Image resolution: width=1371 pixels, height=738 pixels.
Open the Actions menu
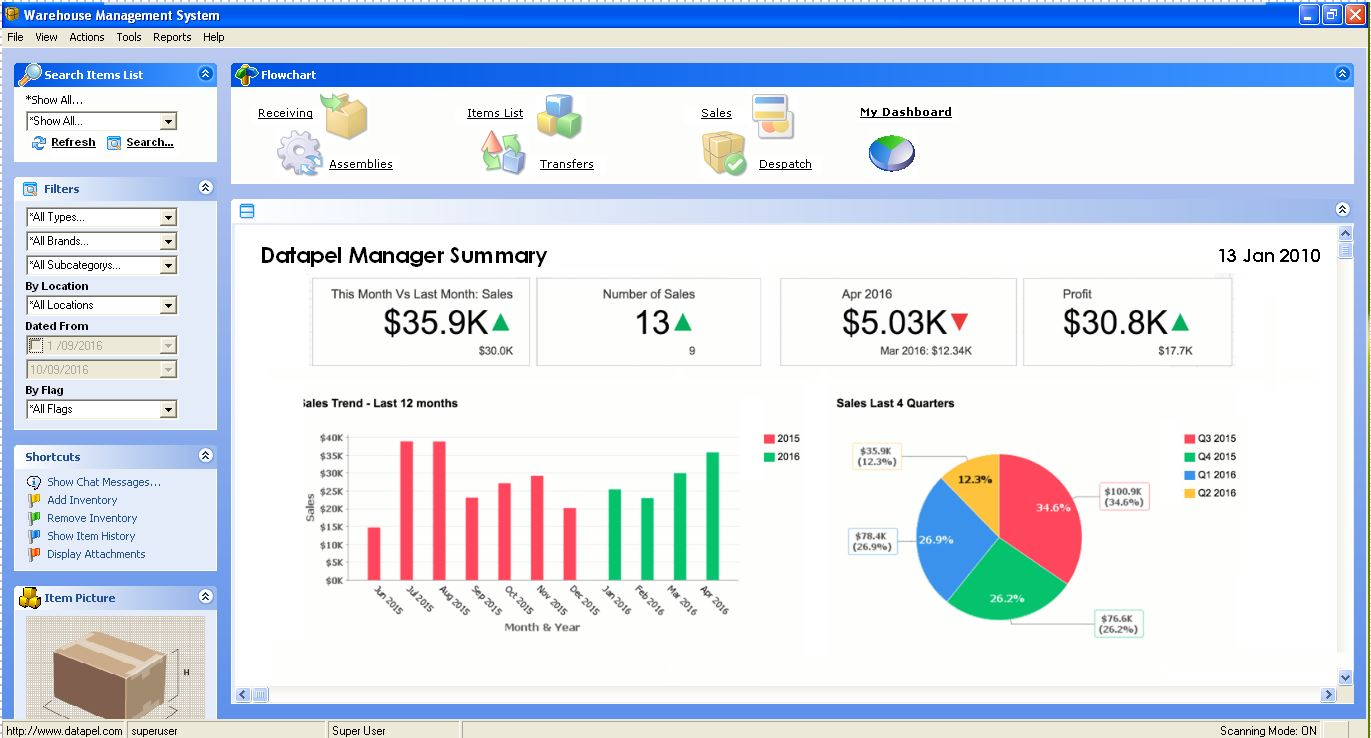coord(86,37)
